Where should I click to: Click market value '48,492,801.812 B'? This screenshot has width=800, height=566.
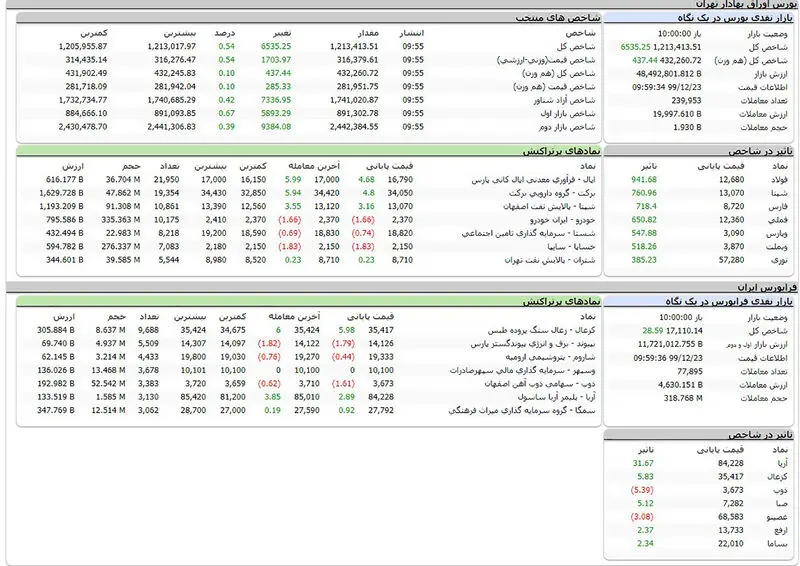[x=668, y=73]
